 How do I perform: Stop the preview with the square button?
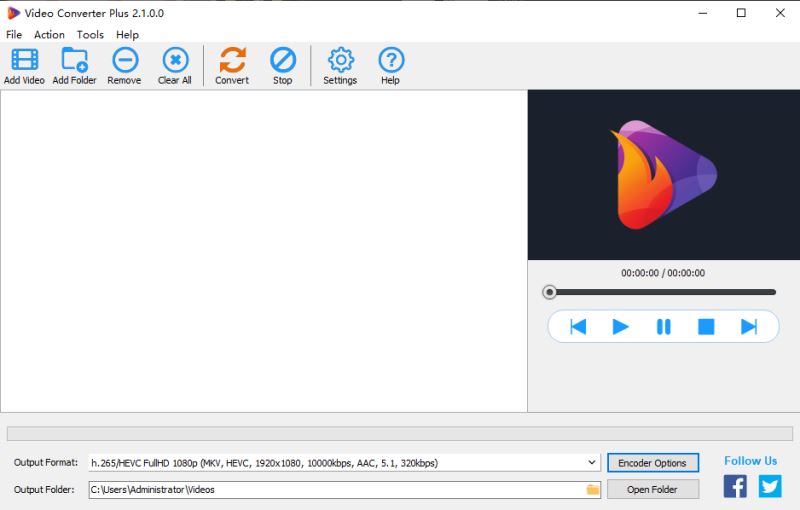pyautogui.click(x=706, y=326)
